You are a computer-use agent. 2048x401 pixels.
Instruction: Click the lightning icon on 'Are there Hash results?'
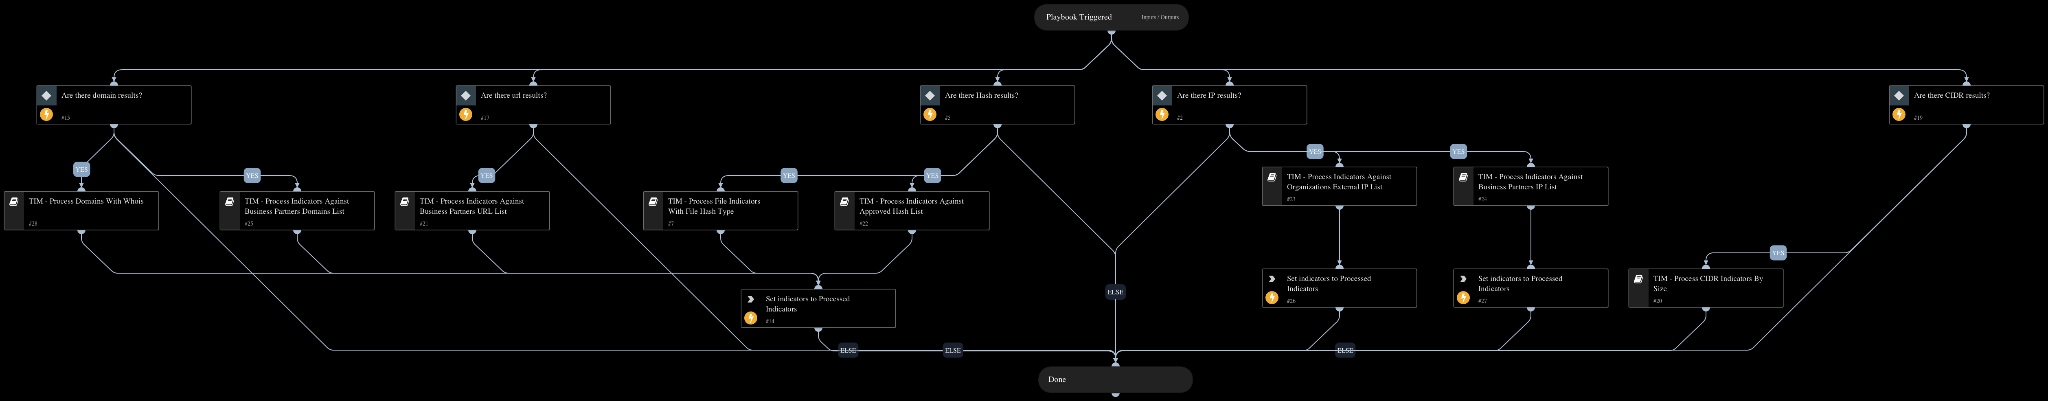(x=929, y=114)
